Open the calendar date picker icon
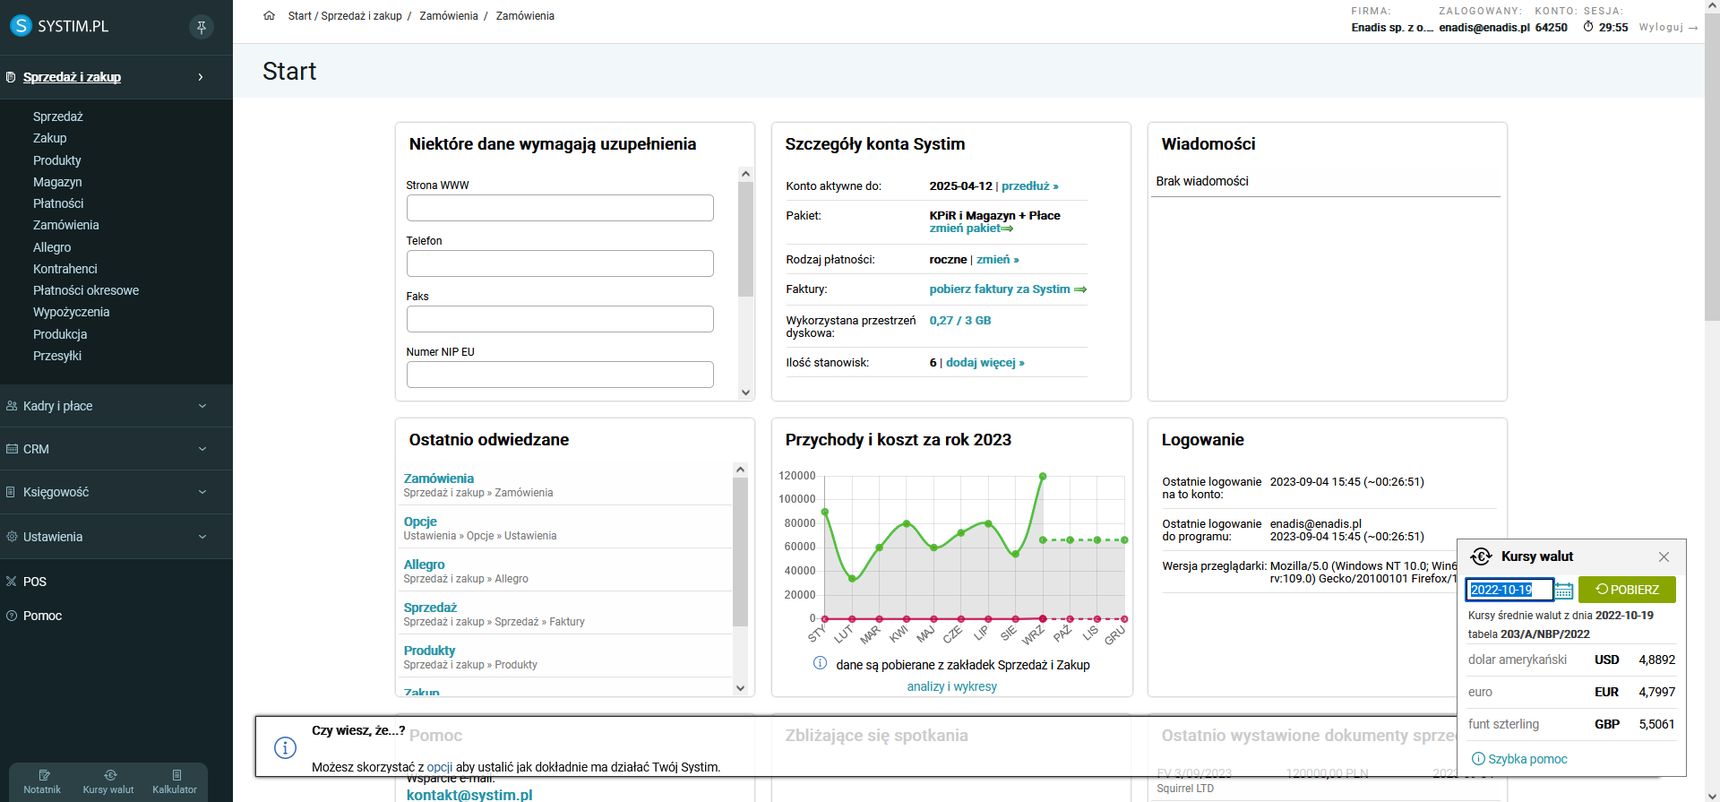Image resolution: width=1720 pixels, height=802 pixels. pyautogui.click(x=1564, y=590)
